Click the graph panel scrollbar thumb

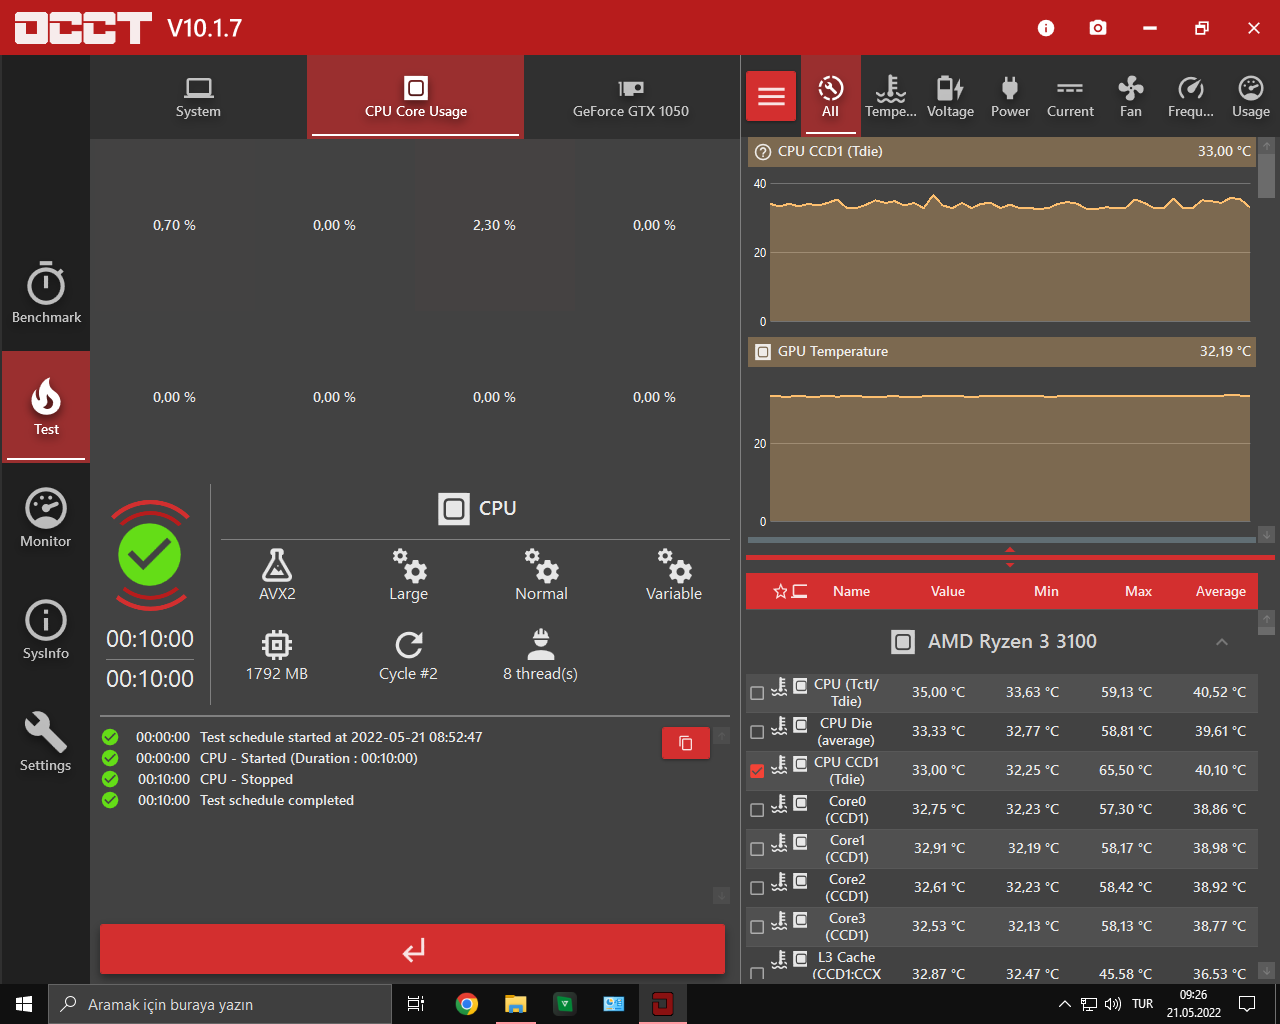coord(1267,177)
